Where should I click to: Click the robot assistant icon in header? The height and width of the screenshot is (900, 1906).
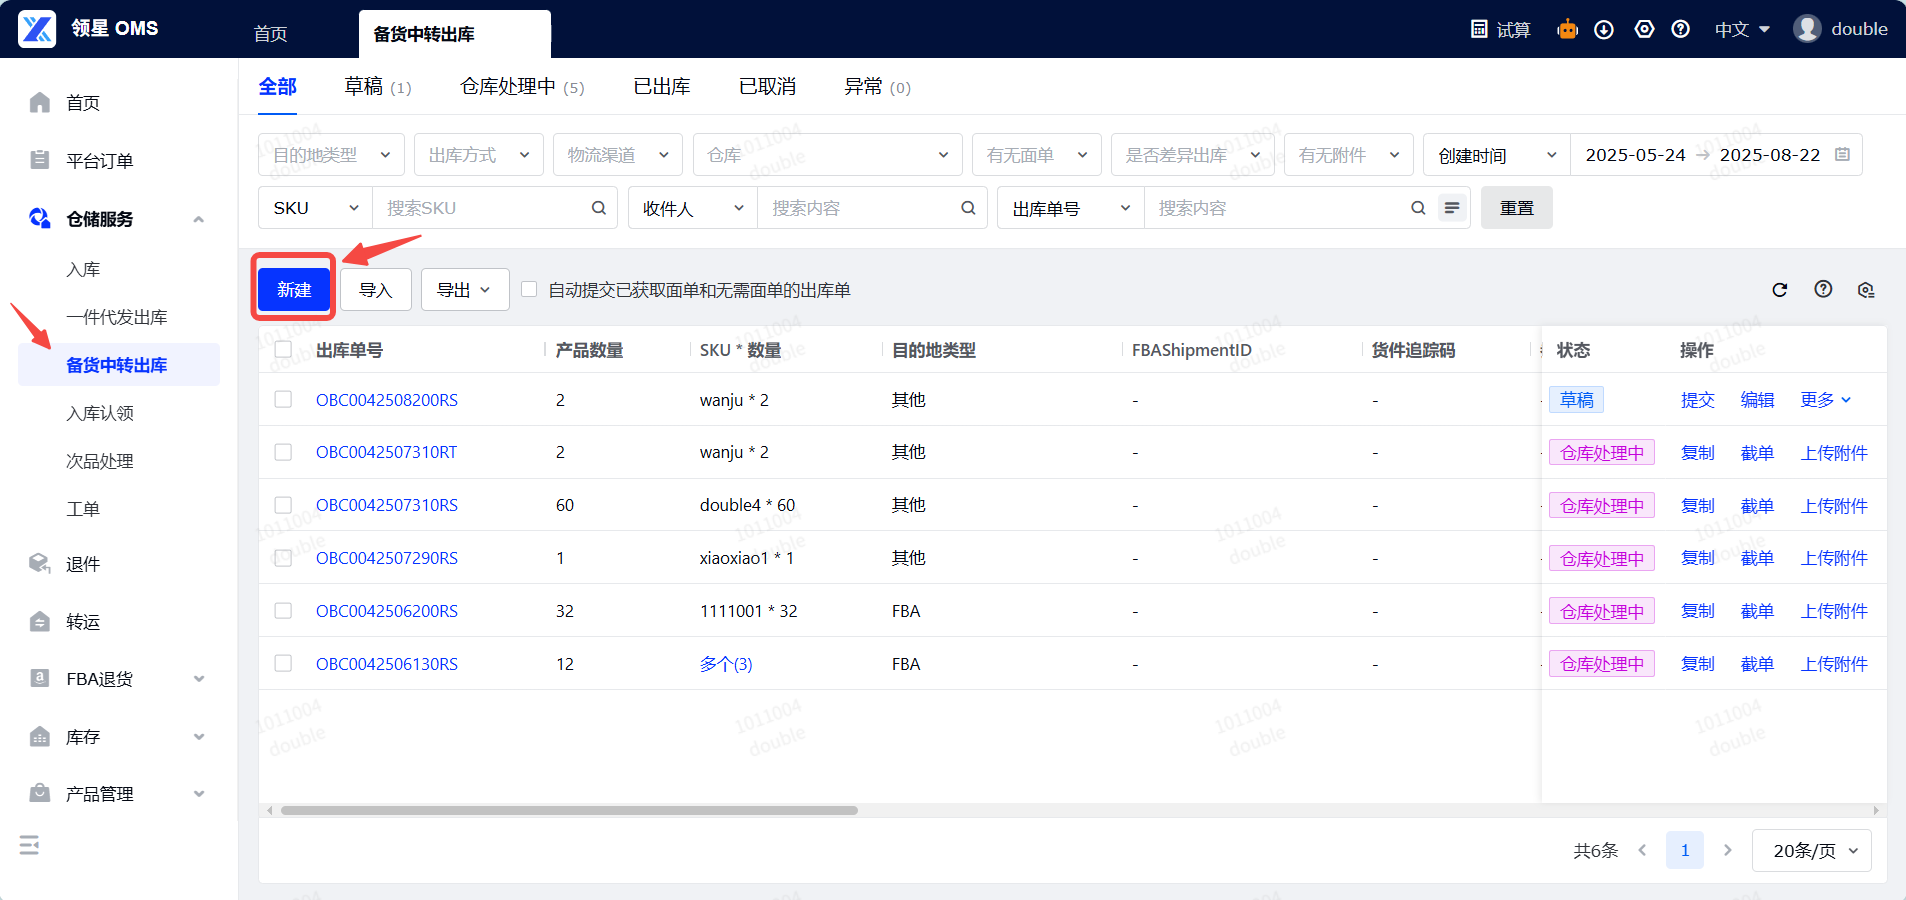(1567, 29)
